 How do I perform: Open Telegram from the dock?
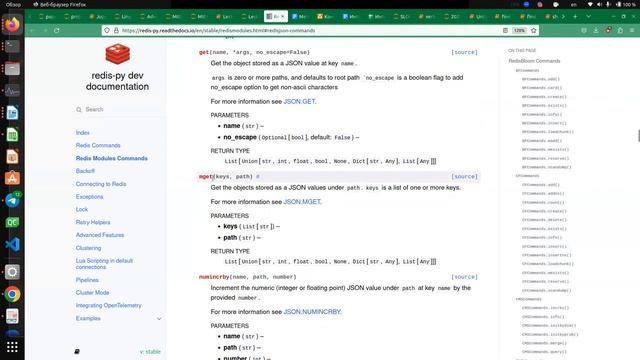click(12, 200)
